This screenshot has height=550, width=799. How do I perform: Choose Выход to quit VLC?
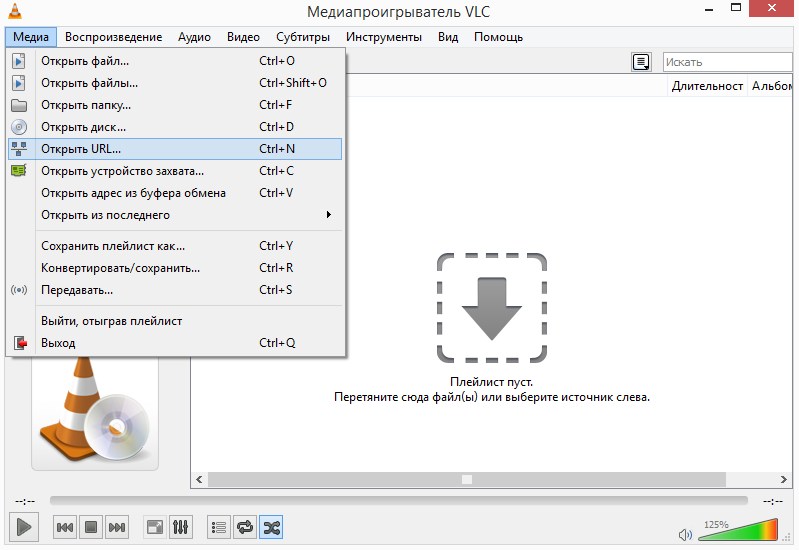click(x=175, y=343)
